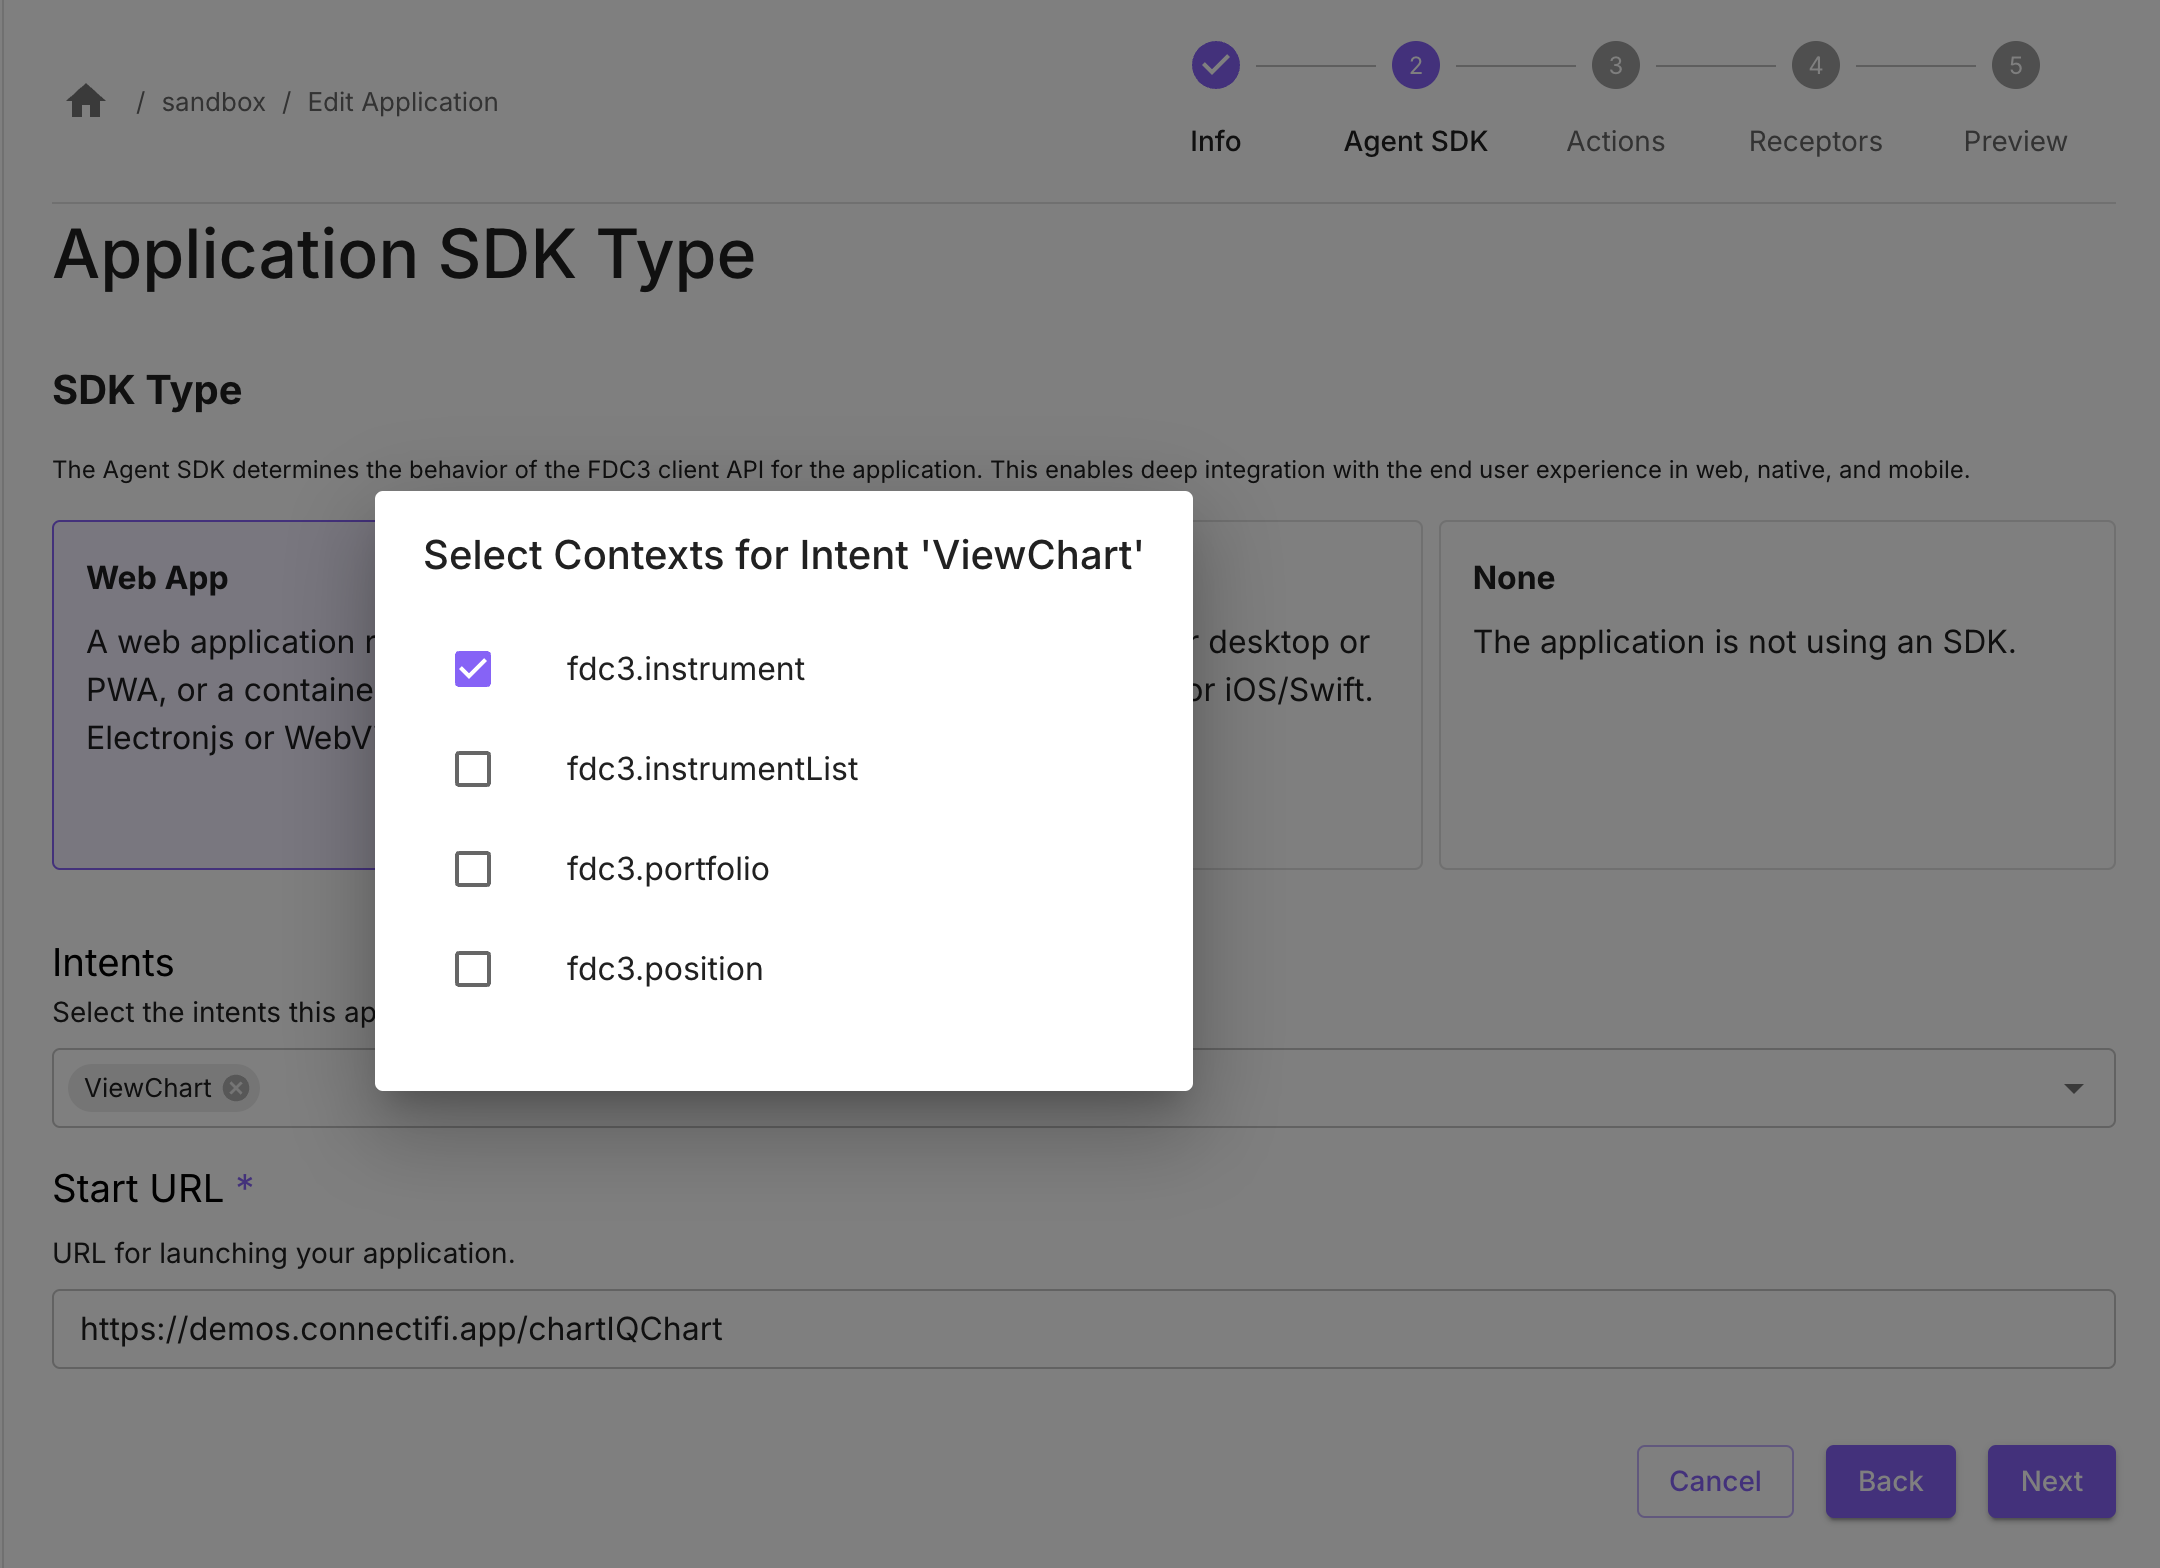Toggle the fdc3.instrument checkbox
This screenshot has height=1568, width=2160.
pyautogui.click(x=475, y=667)
